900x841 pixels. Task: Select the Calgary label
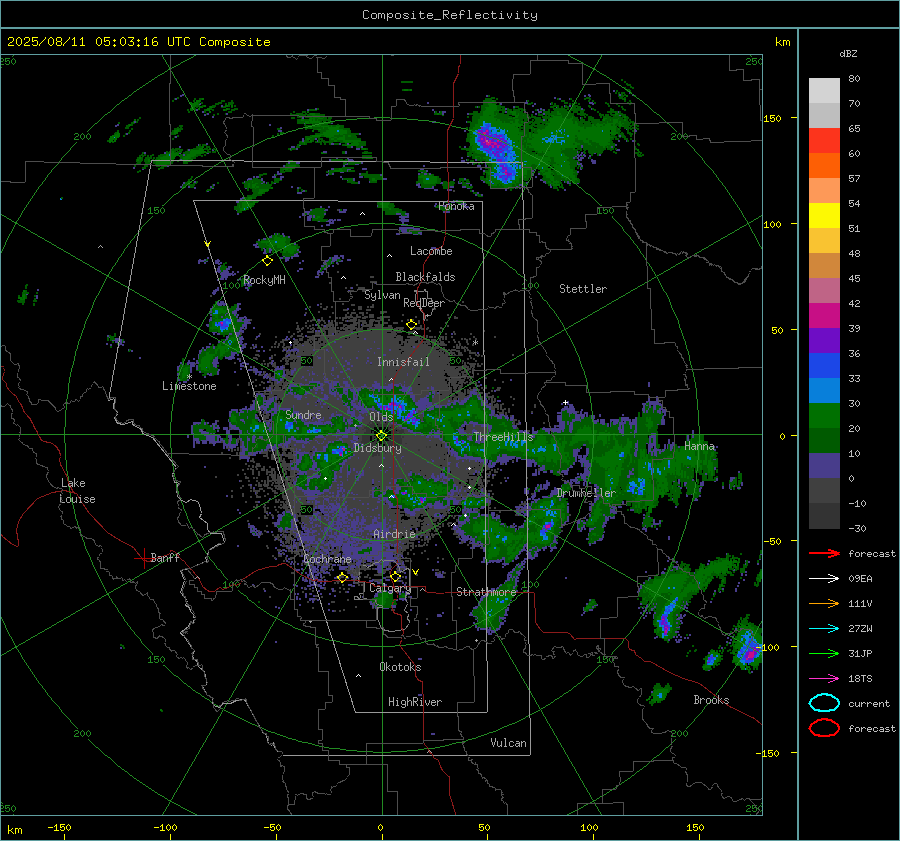(390, 588)
